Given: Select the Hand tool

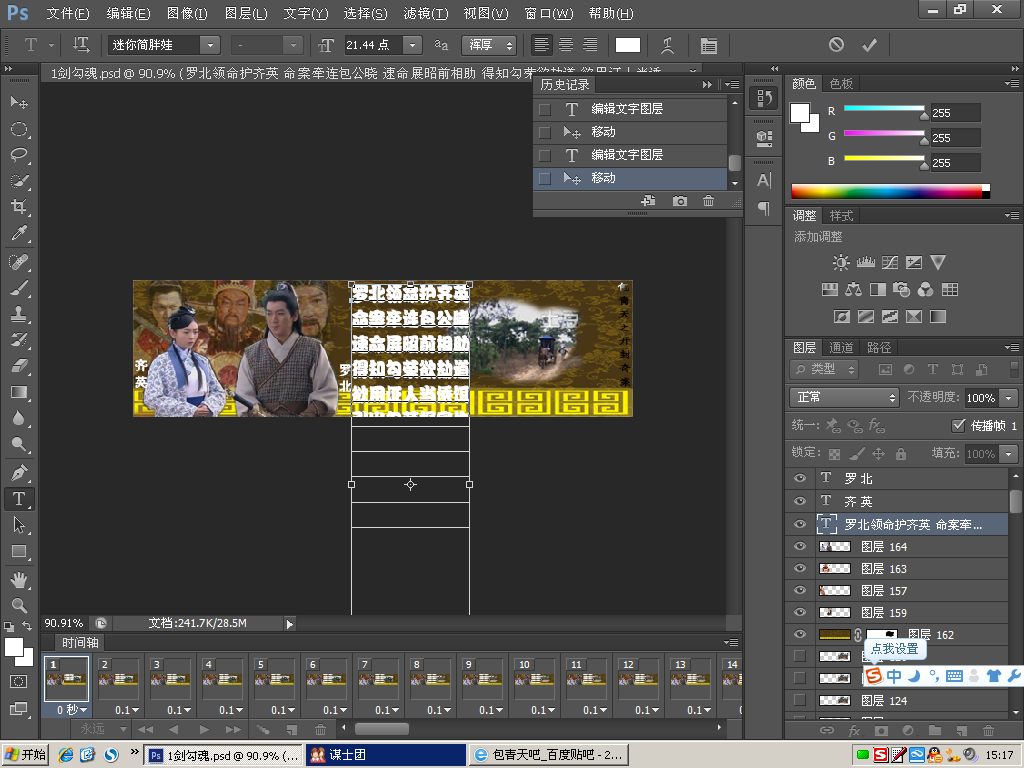Looking at the screenshot, I should pyautogui.click(x=18, y=579).
